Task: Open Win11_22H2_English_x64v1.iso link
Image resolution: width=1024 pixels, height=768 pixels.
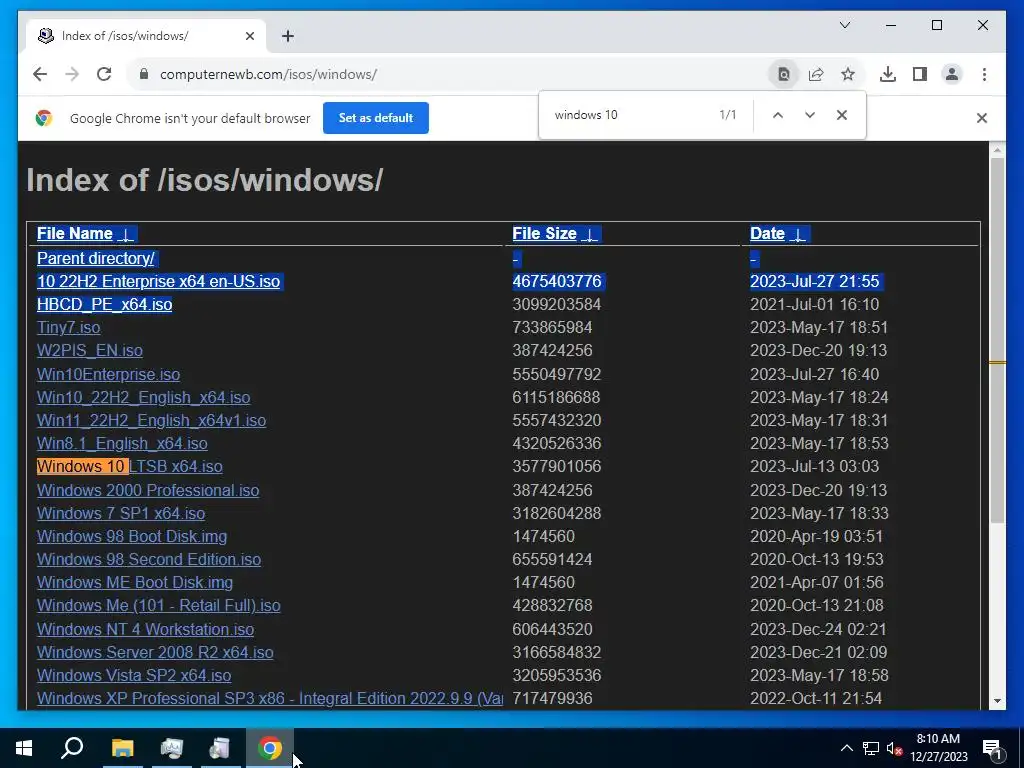Action: 152,421
